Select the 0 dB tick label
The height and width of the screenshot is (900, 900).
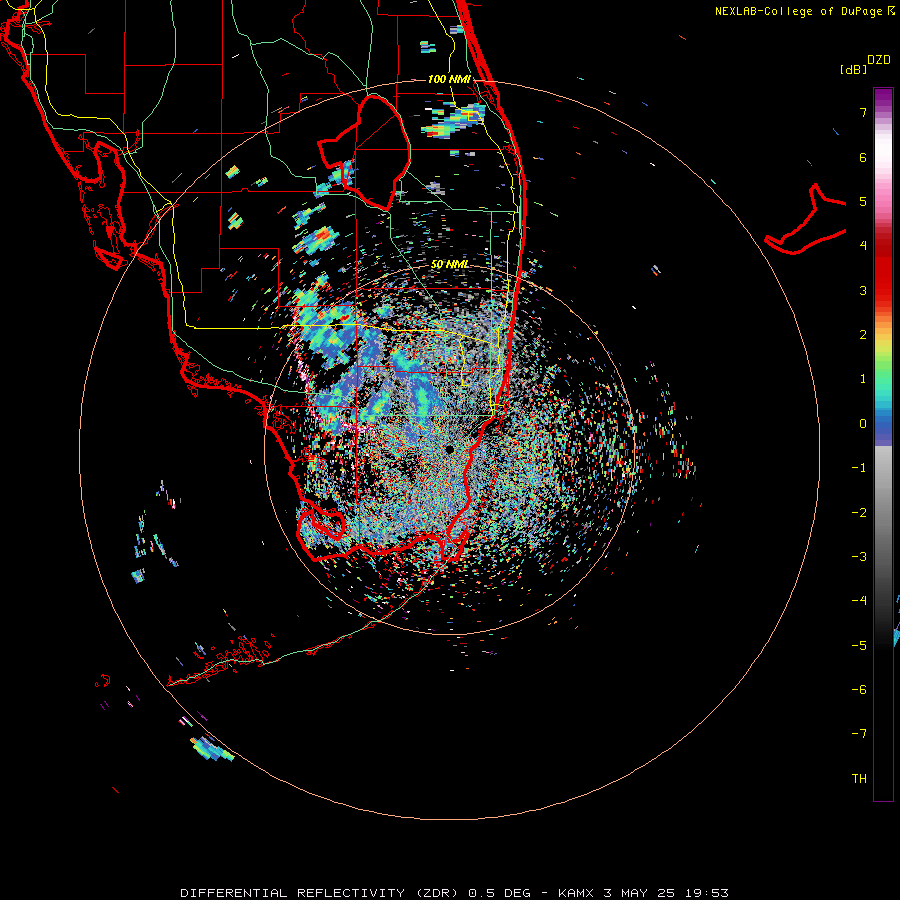pos(863,424)
